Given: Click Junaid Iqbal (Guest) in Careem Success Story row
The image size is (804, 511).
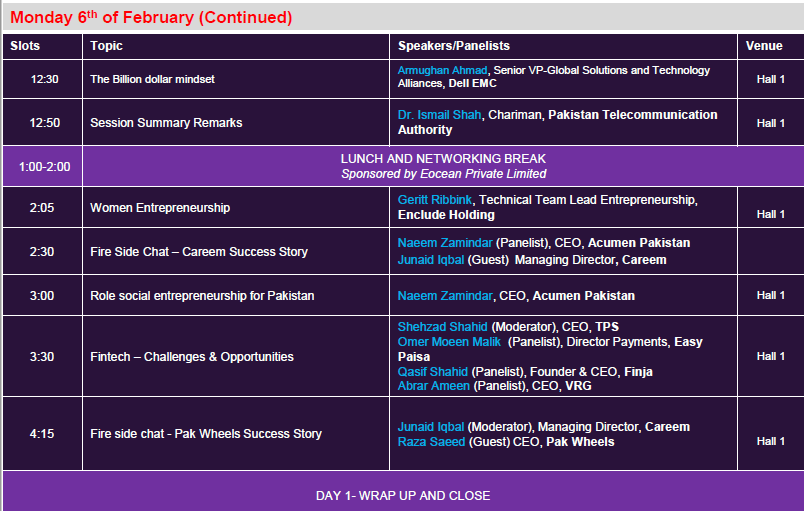Looking at the screenshot, I should [432, 260].
